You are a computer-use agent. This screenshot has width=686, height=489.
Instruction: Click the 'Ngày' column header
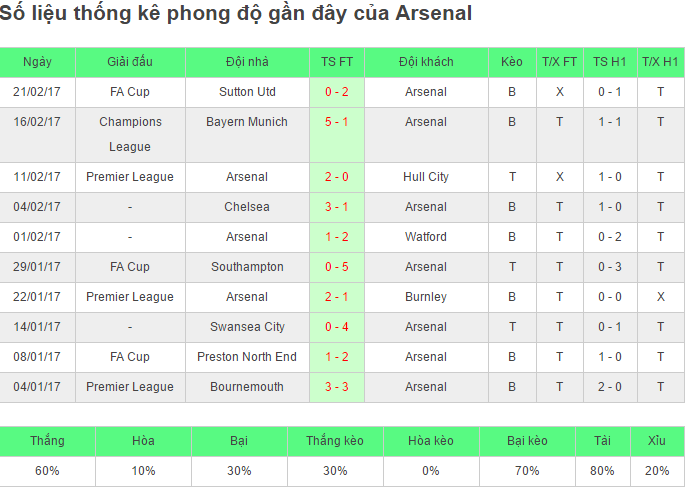pos(37,62)
